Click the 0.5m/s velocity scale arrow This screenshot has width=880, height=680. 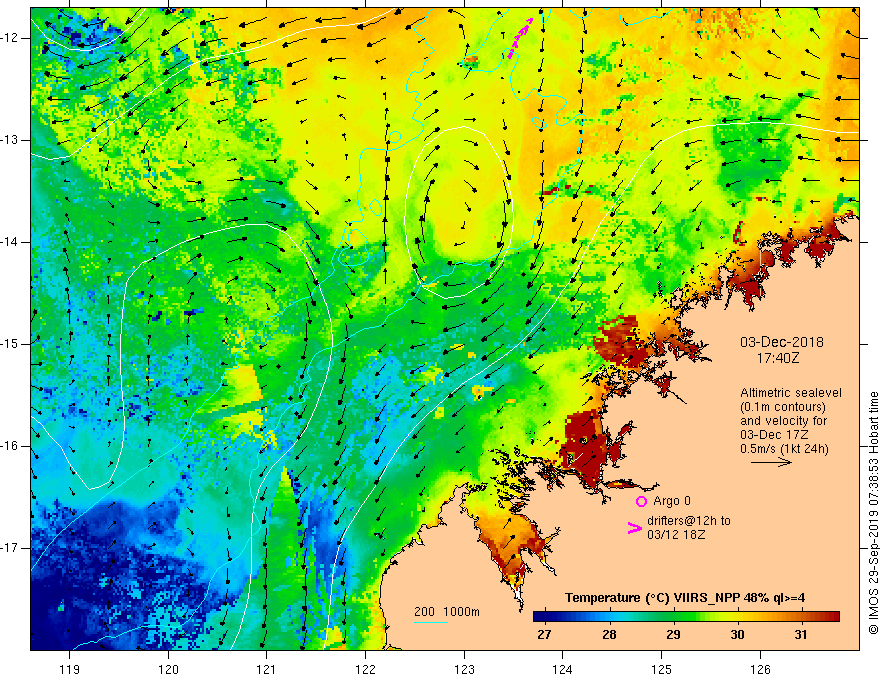771,462
